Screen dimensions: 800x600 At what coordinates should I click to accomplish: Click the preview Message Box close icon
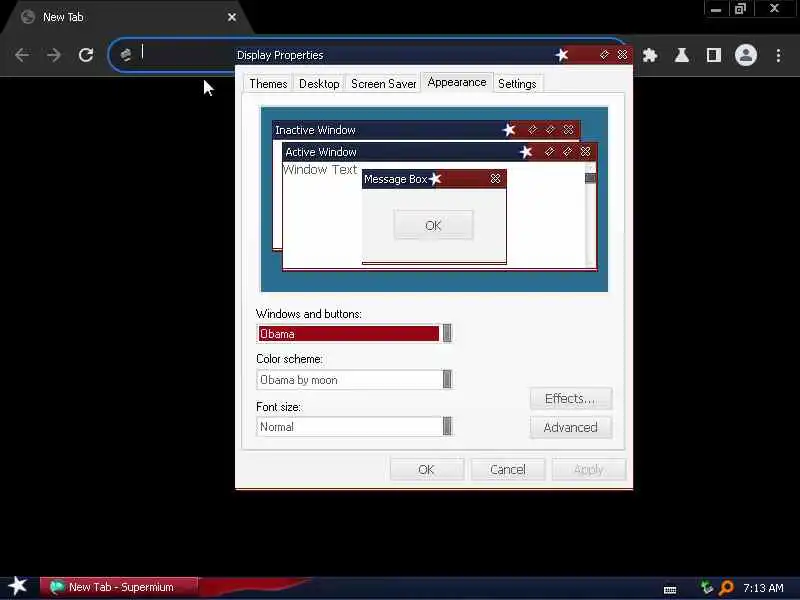495,179
